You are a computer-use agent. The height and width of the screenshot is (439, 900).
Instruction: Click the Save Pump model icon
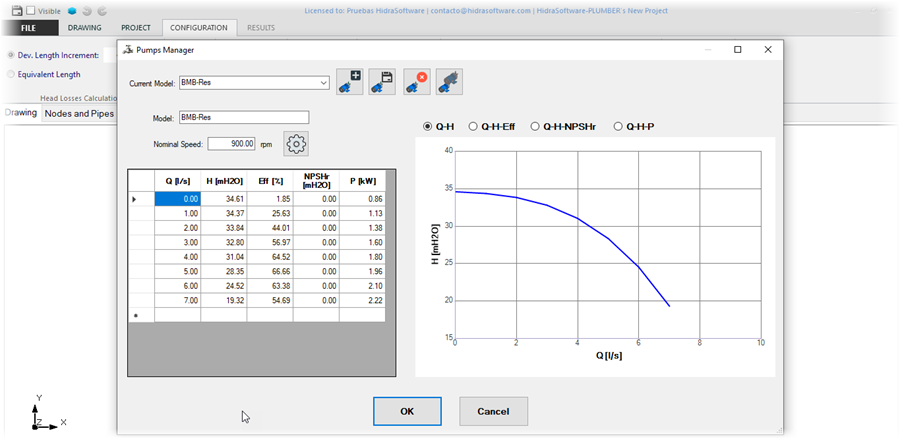click(x=383, y=82)
